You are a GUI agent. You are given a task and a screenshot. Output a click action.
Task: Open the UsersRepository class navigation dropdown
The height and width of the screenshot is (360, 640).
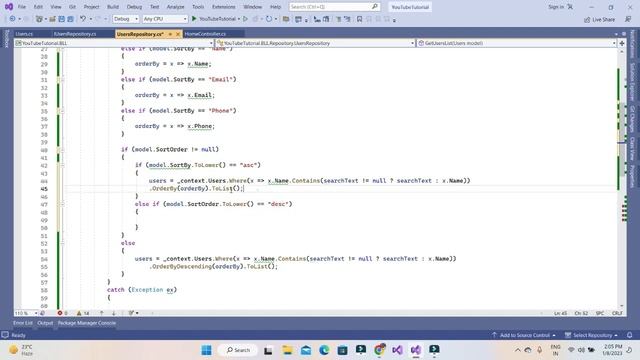pos(315,43)
